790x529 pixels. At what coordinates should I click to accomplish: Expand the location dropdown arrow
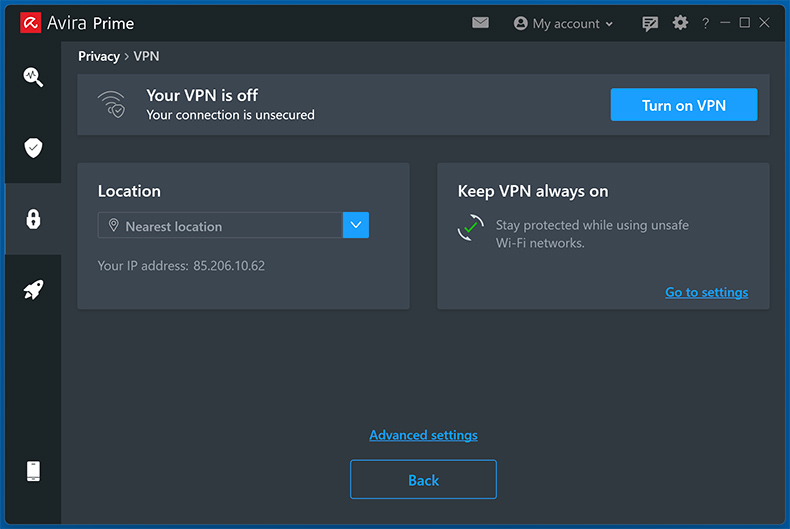pyautogui.click(x=356, y=226)
